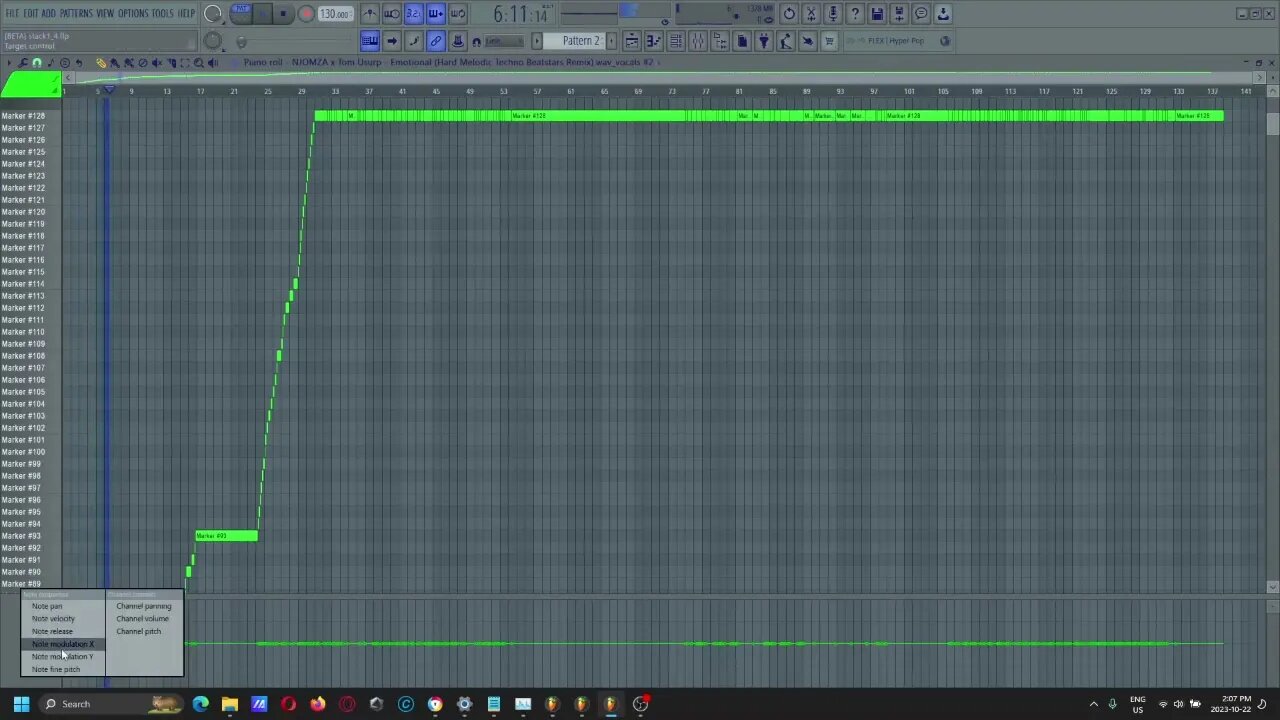This screenshot has width=1280, height=720.
Task: Select piano roll mute tool
Action: tap(157, 63)
